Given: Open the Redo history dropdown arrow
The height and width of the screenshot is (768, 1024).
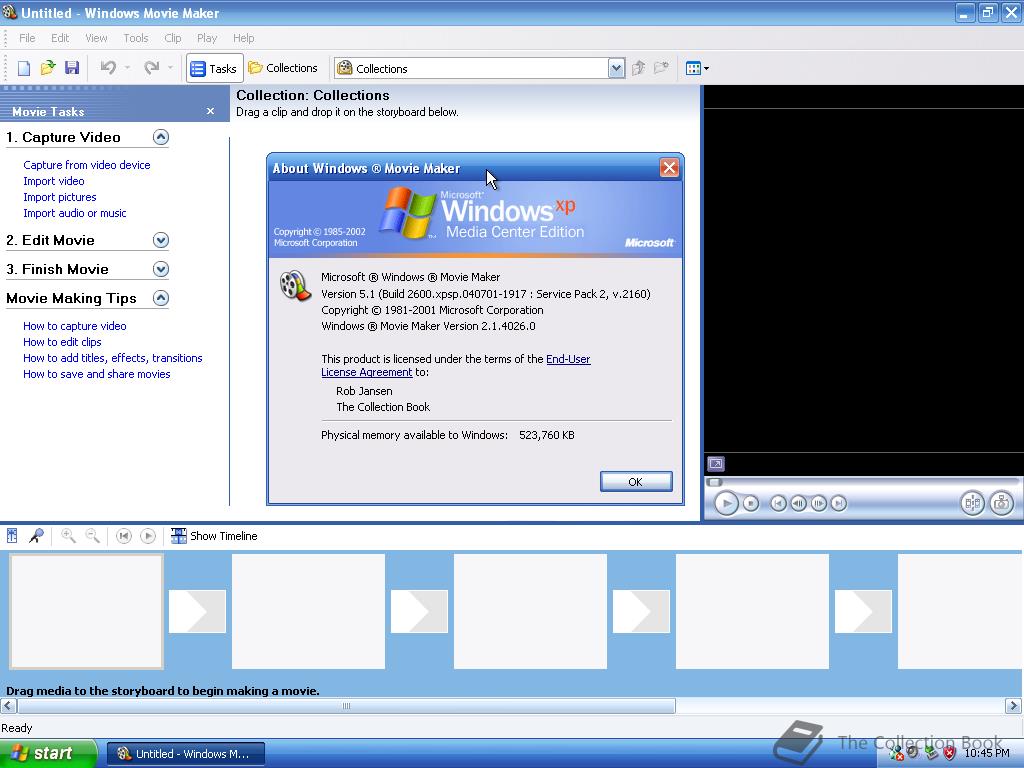Looking at the screenshot, I should [x=170, y=68].
